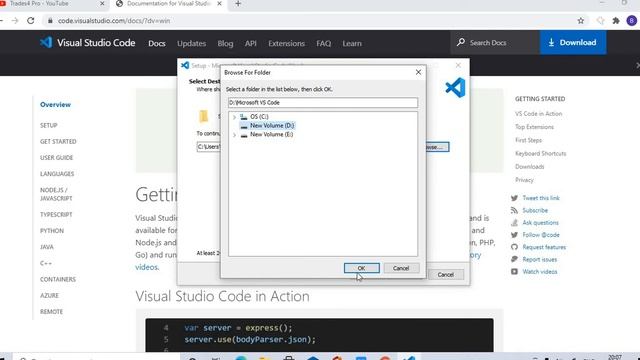Click the YouTube icon beside Watch videos

pos(514,271)
